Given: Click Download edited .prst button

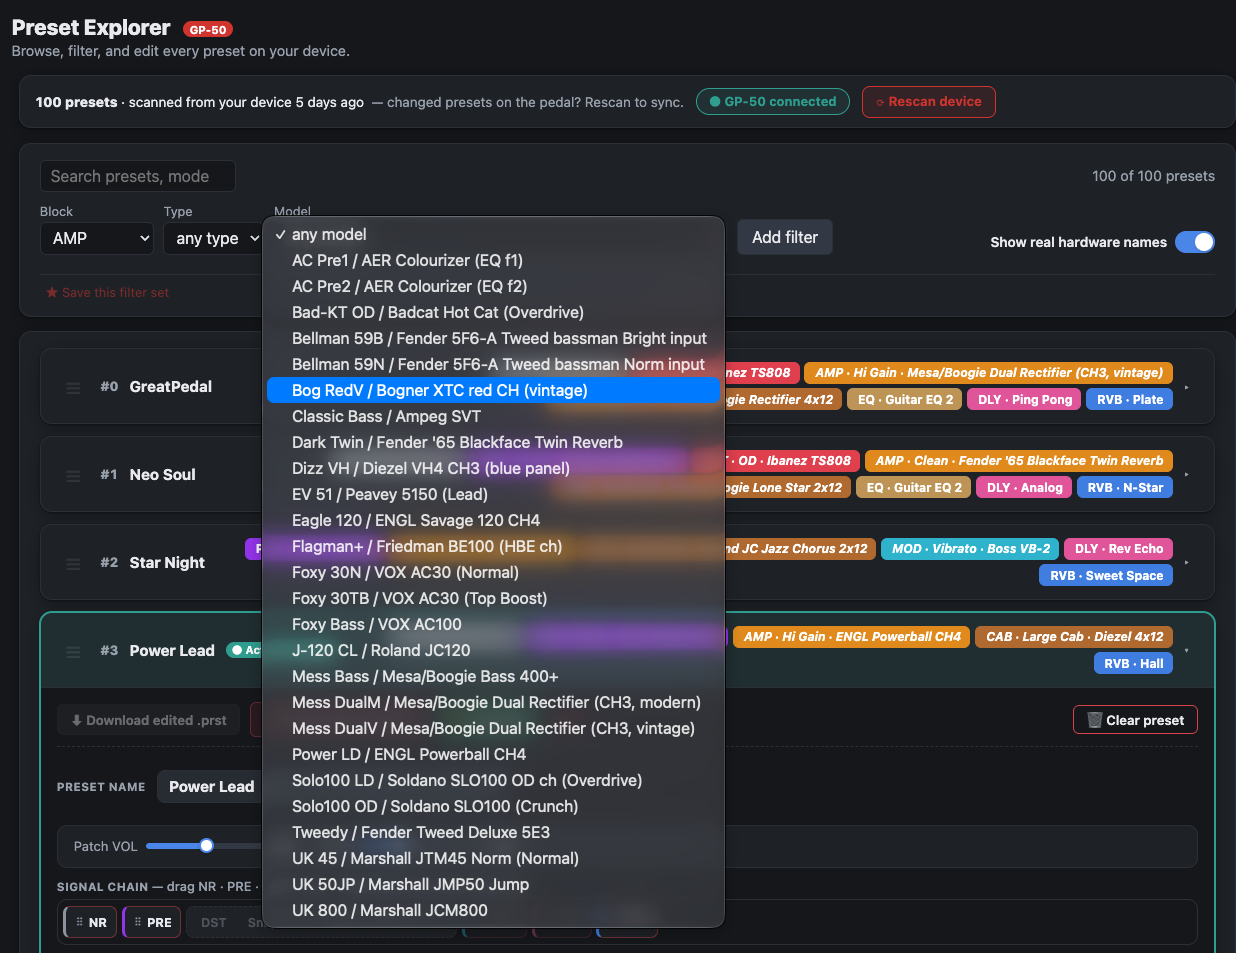Looking at the screenshot, I should click(x=148, y=720).
